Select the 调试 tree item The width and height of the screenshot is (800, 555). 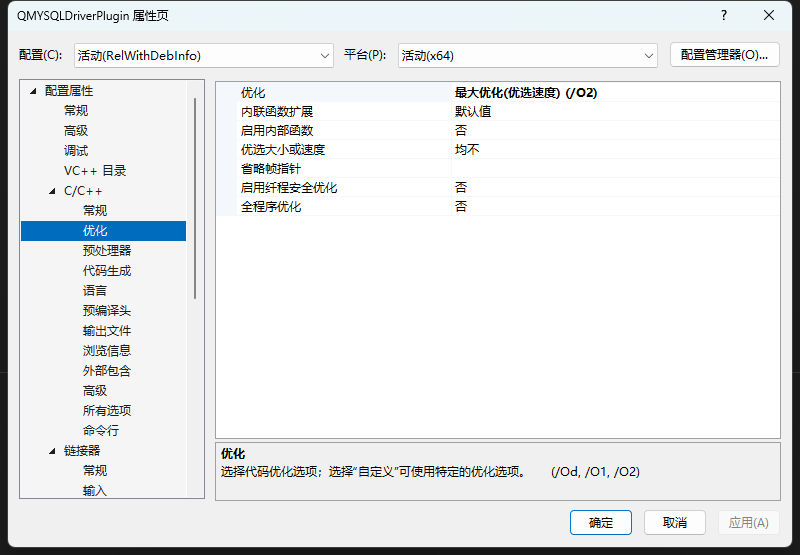coord(76,150)
